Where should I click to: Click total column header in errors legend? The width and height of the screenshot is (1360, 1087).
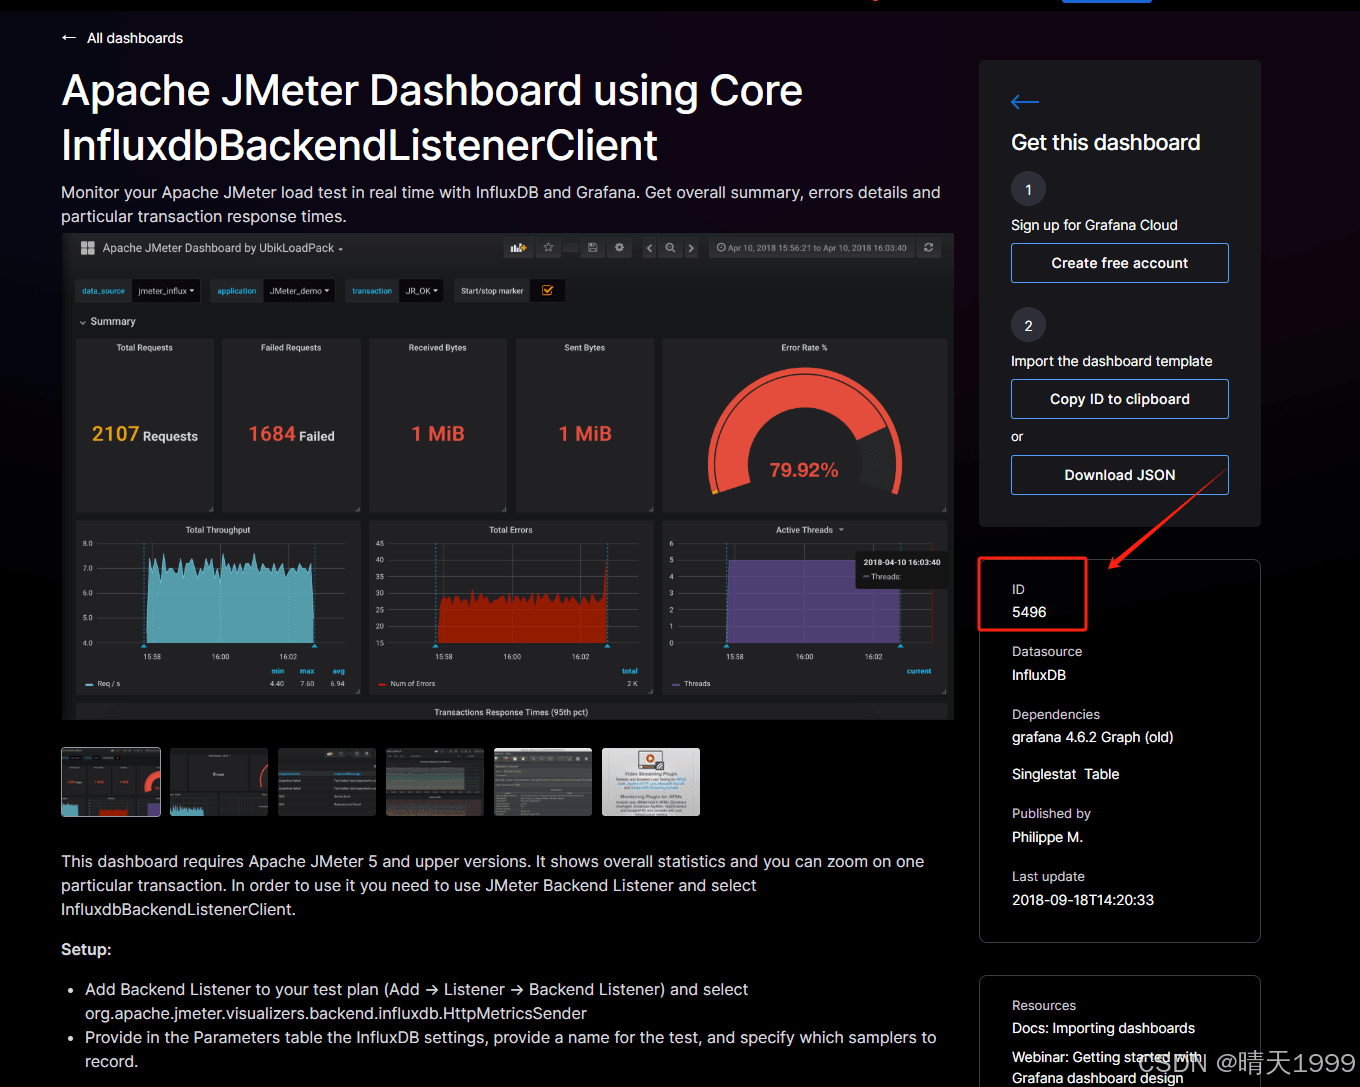[630, 671]
